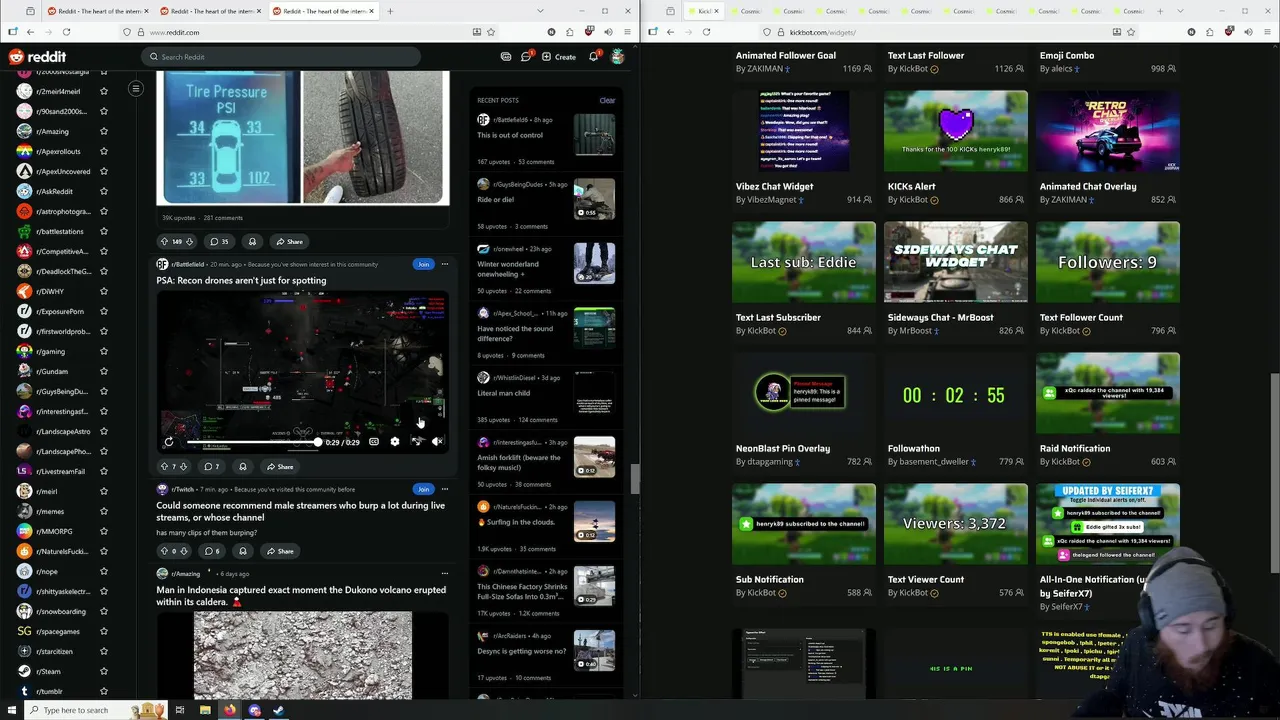
Task: Share the tire pressure post
Action: click(289, 241)
